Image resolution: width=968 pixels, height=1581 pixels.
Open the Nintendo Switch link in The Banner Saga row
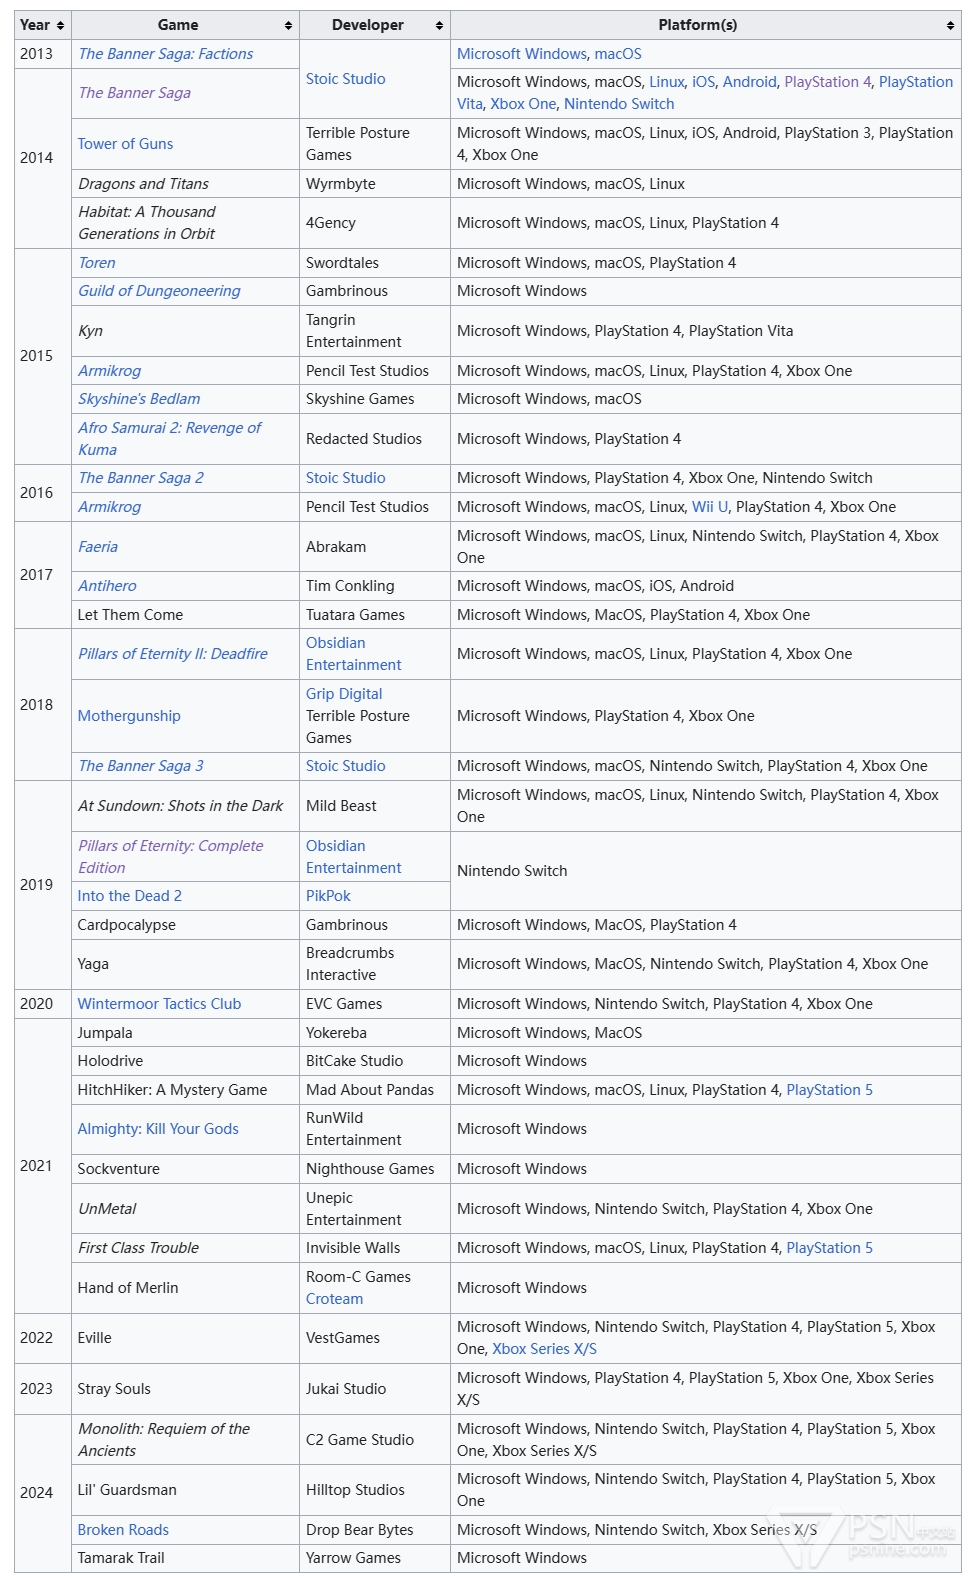(619, 104)
